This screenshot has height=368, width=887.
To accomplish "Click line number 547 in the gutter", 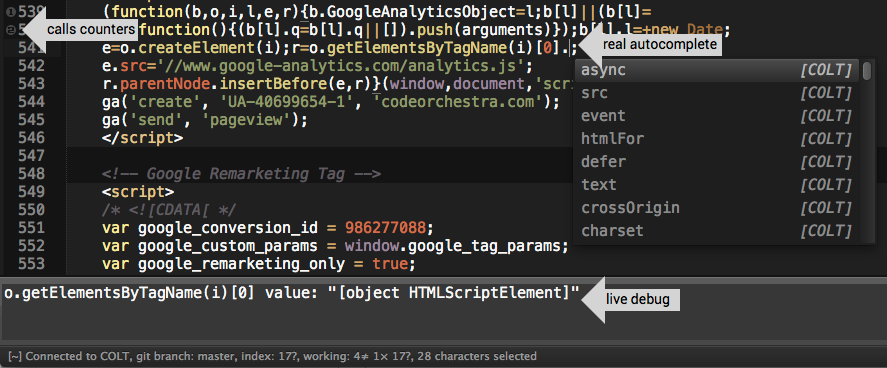I will tap(31, 155).
